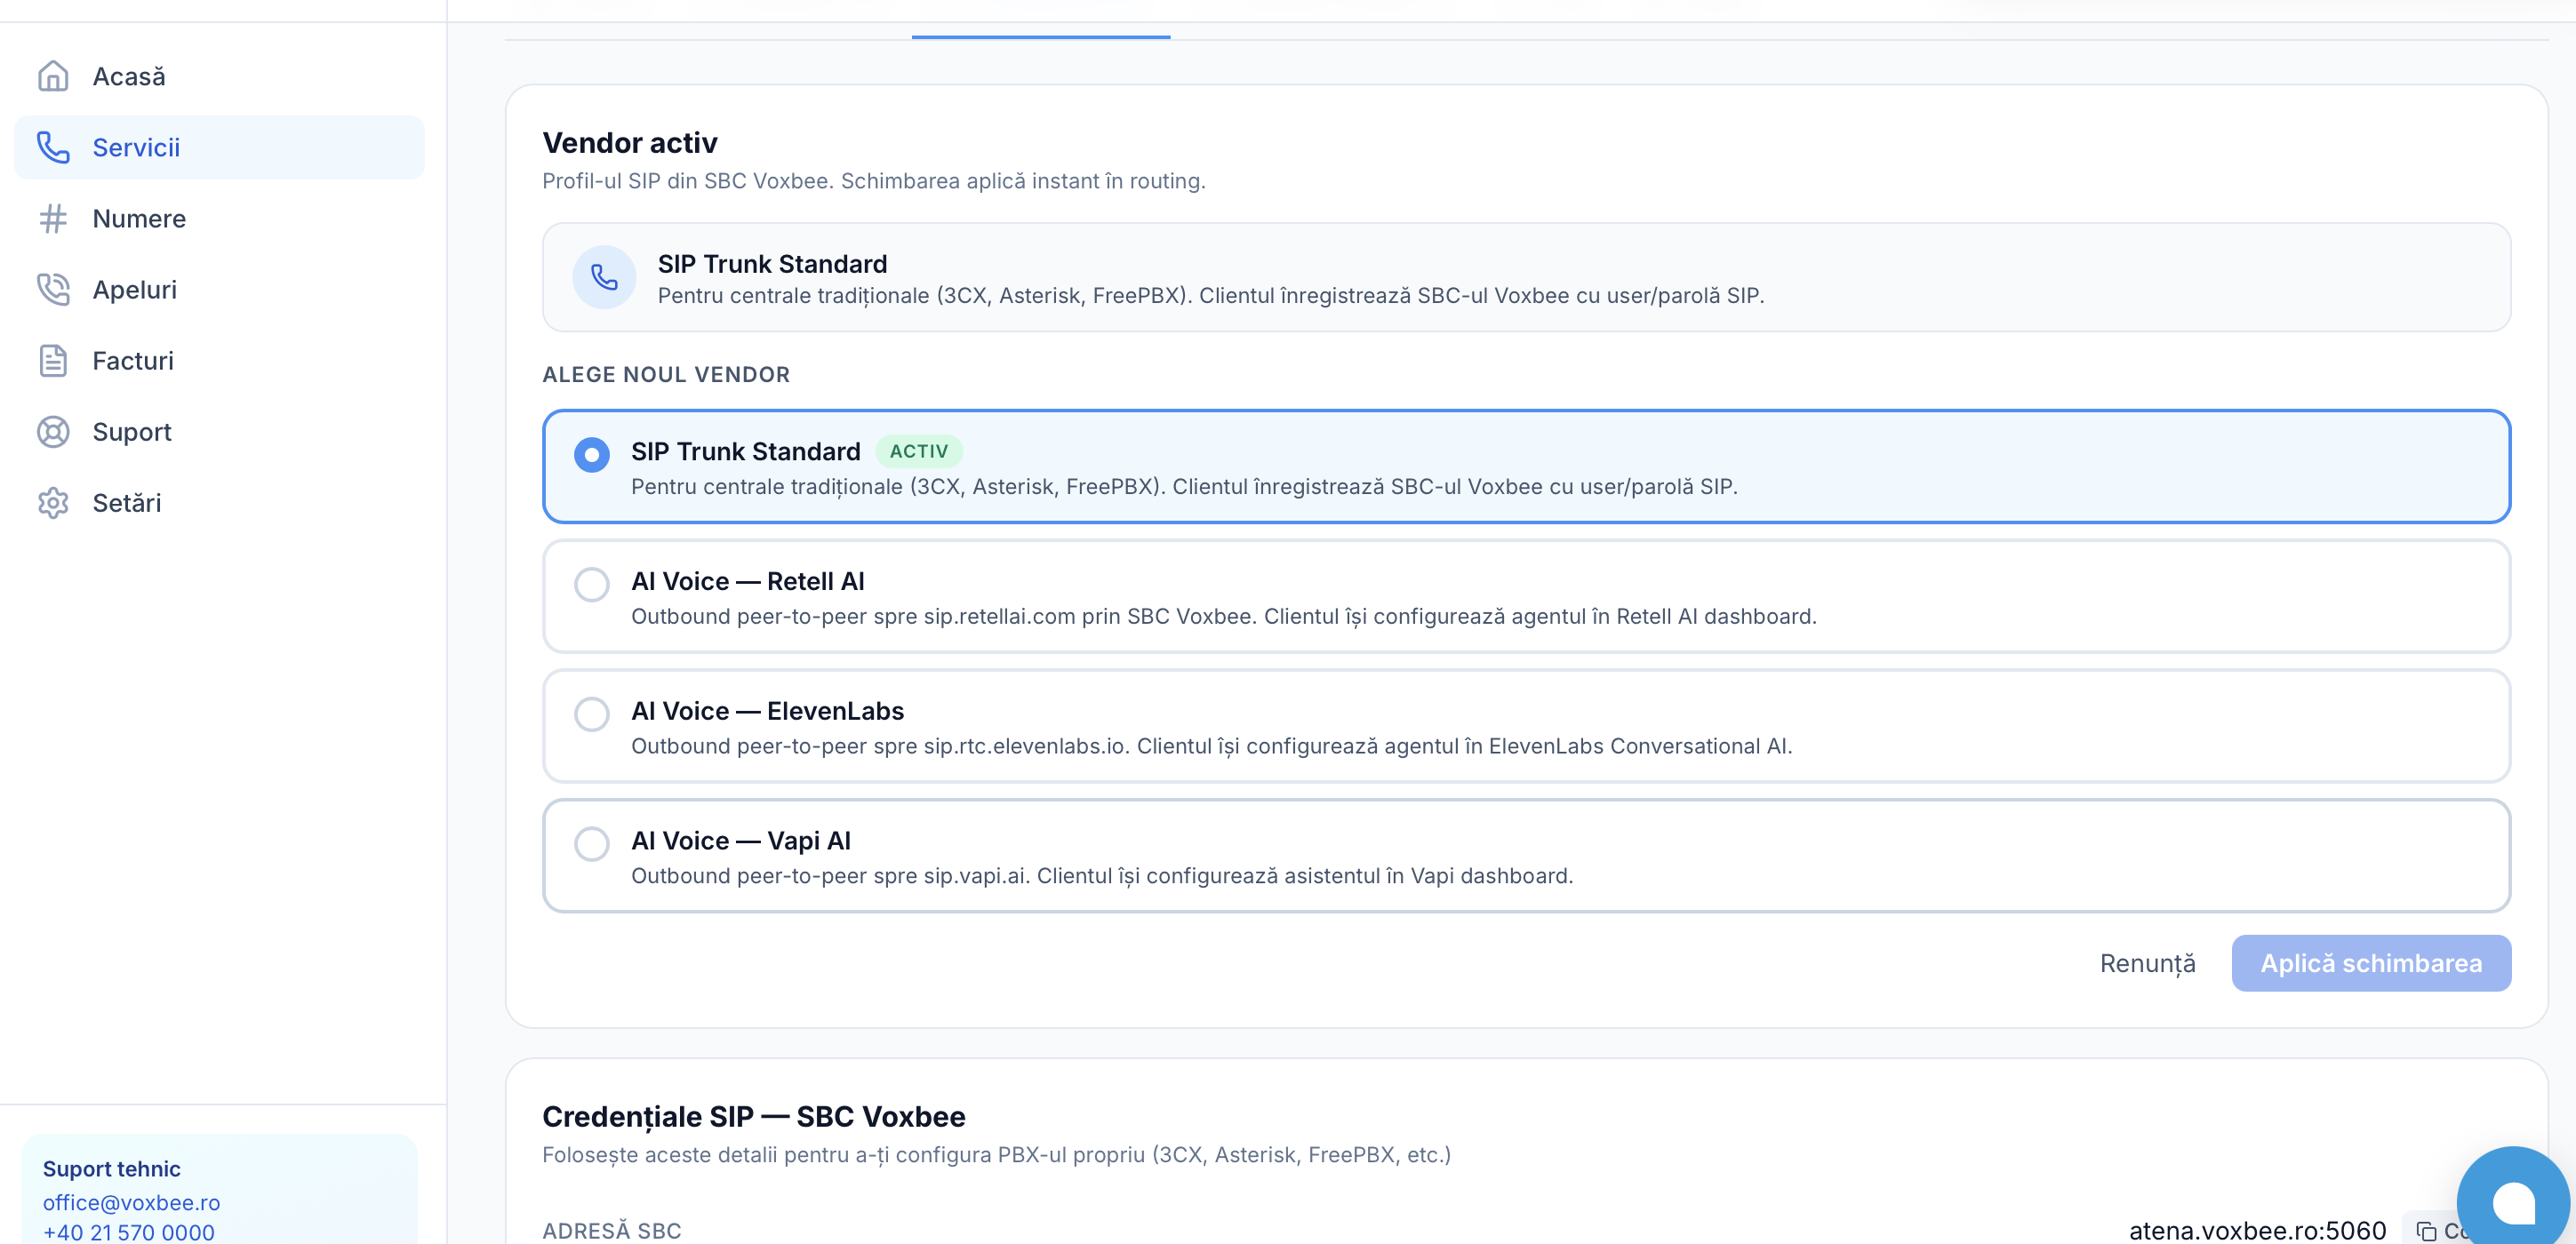Open Facturi from sidebar
Viewport: 2576px width, 1244px height.
tap(219, 360)
